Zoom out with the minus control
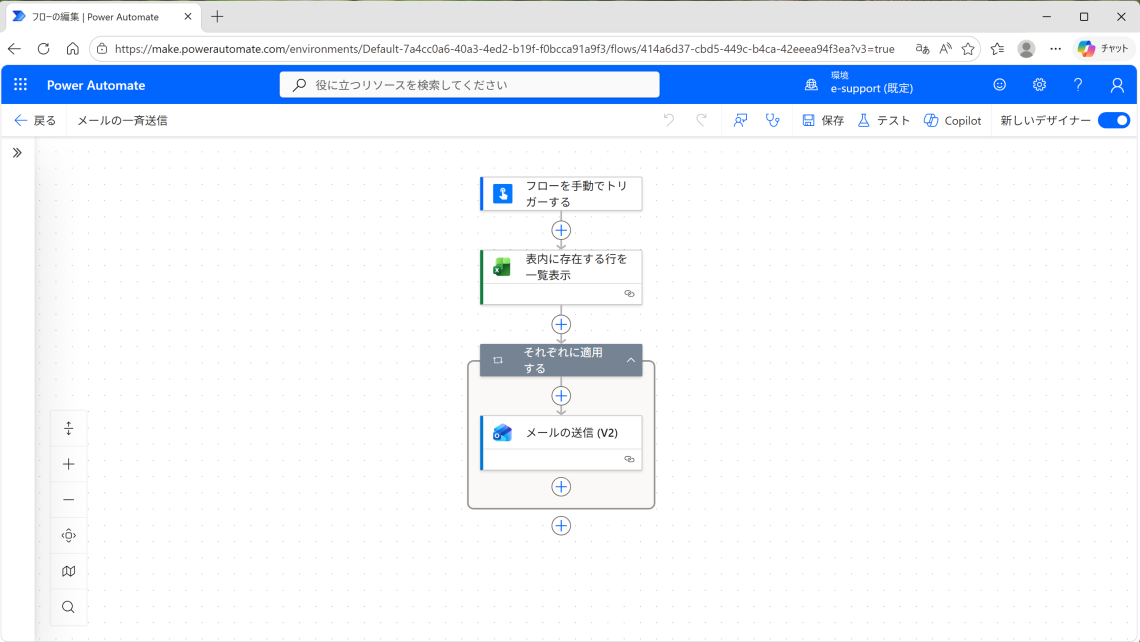Screen dimensions: 1140x642 [x=68, y=500]
